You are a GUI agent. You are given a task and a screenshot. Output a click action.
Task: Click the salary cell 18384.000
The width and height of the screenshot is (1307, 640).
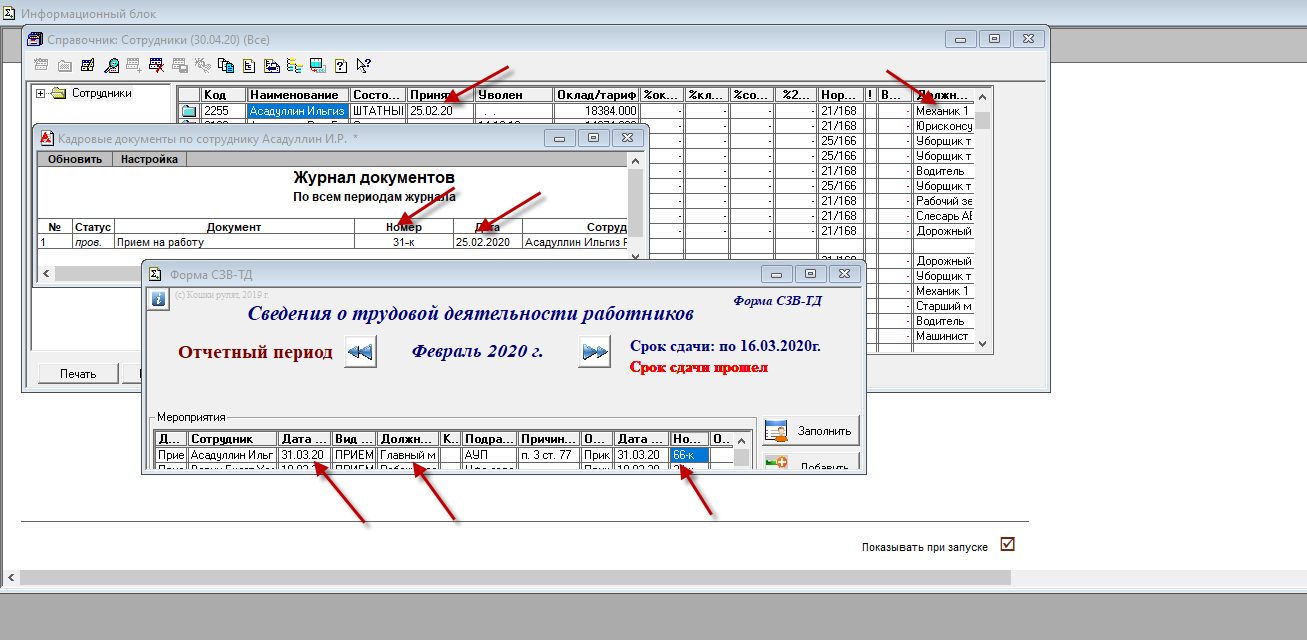pyautogui.click(x=597, y=111)
